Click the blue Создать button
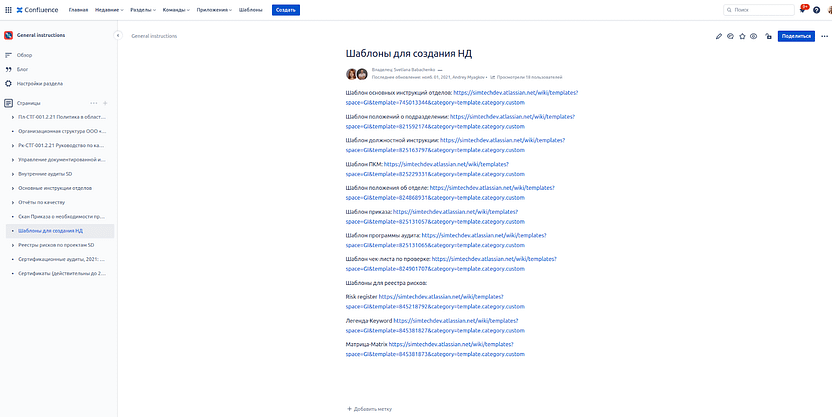Image resolution: width=832 pixels, height=417 pixels. pyautogui.click(x=285, y=9)
